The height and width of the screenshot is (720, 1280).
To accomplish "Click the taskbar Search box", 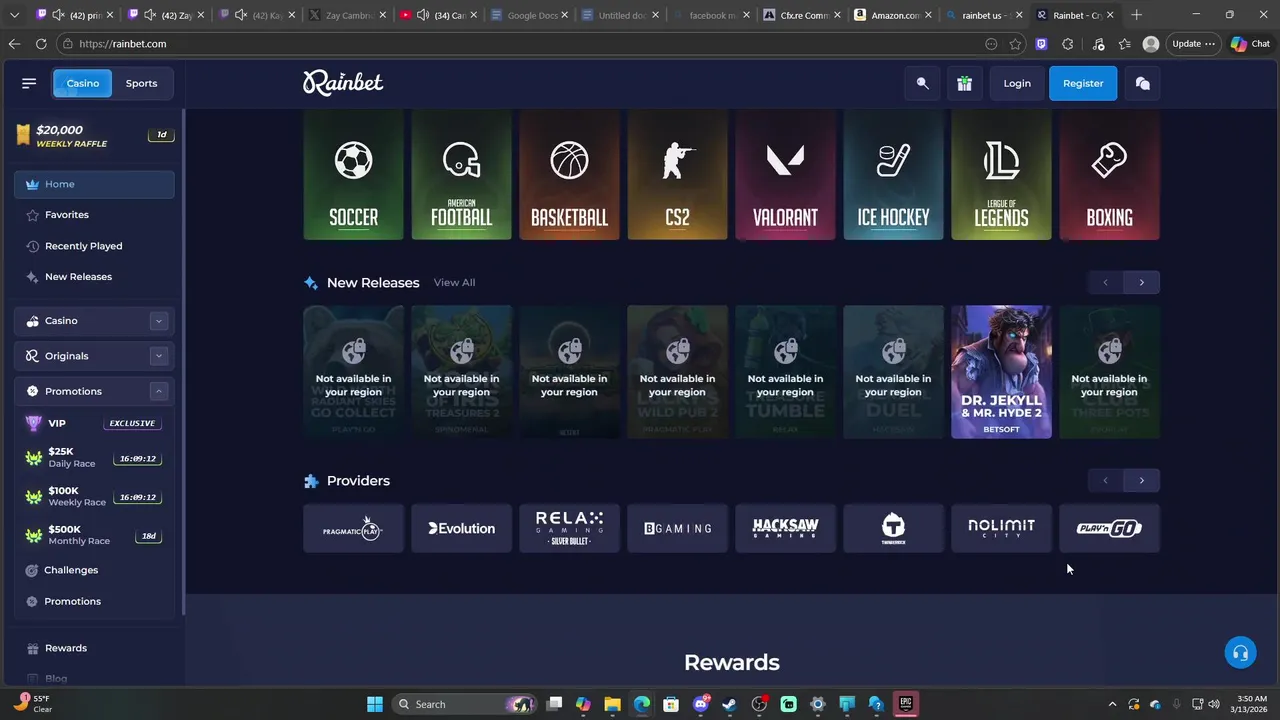I will pos(463,704).
